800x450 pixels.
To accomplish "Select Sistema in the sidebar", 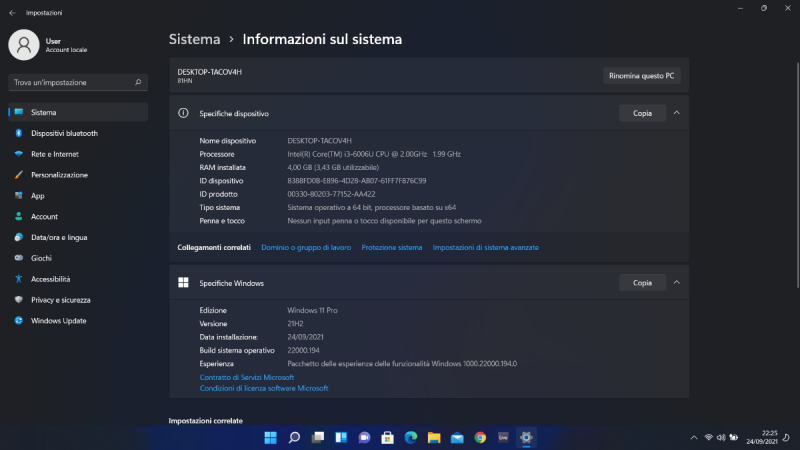I will click(x=78, y=112).
